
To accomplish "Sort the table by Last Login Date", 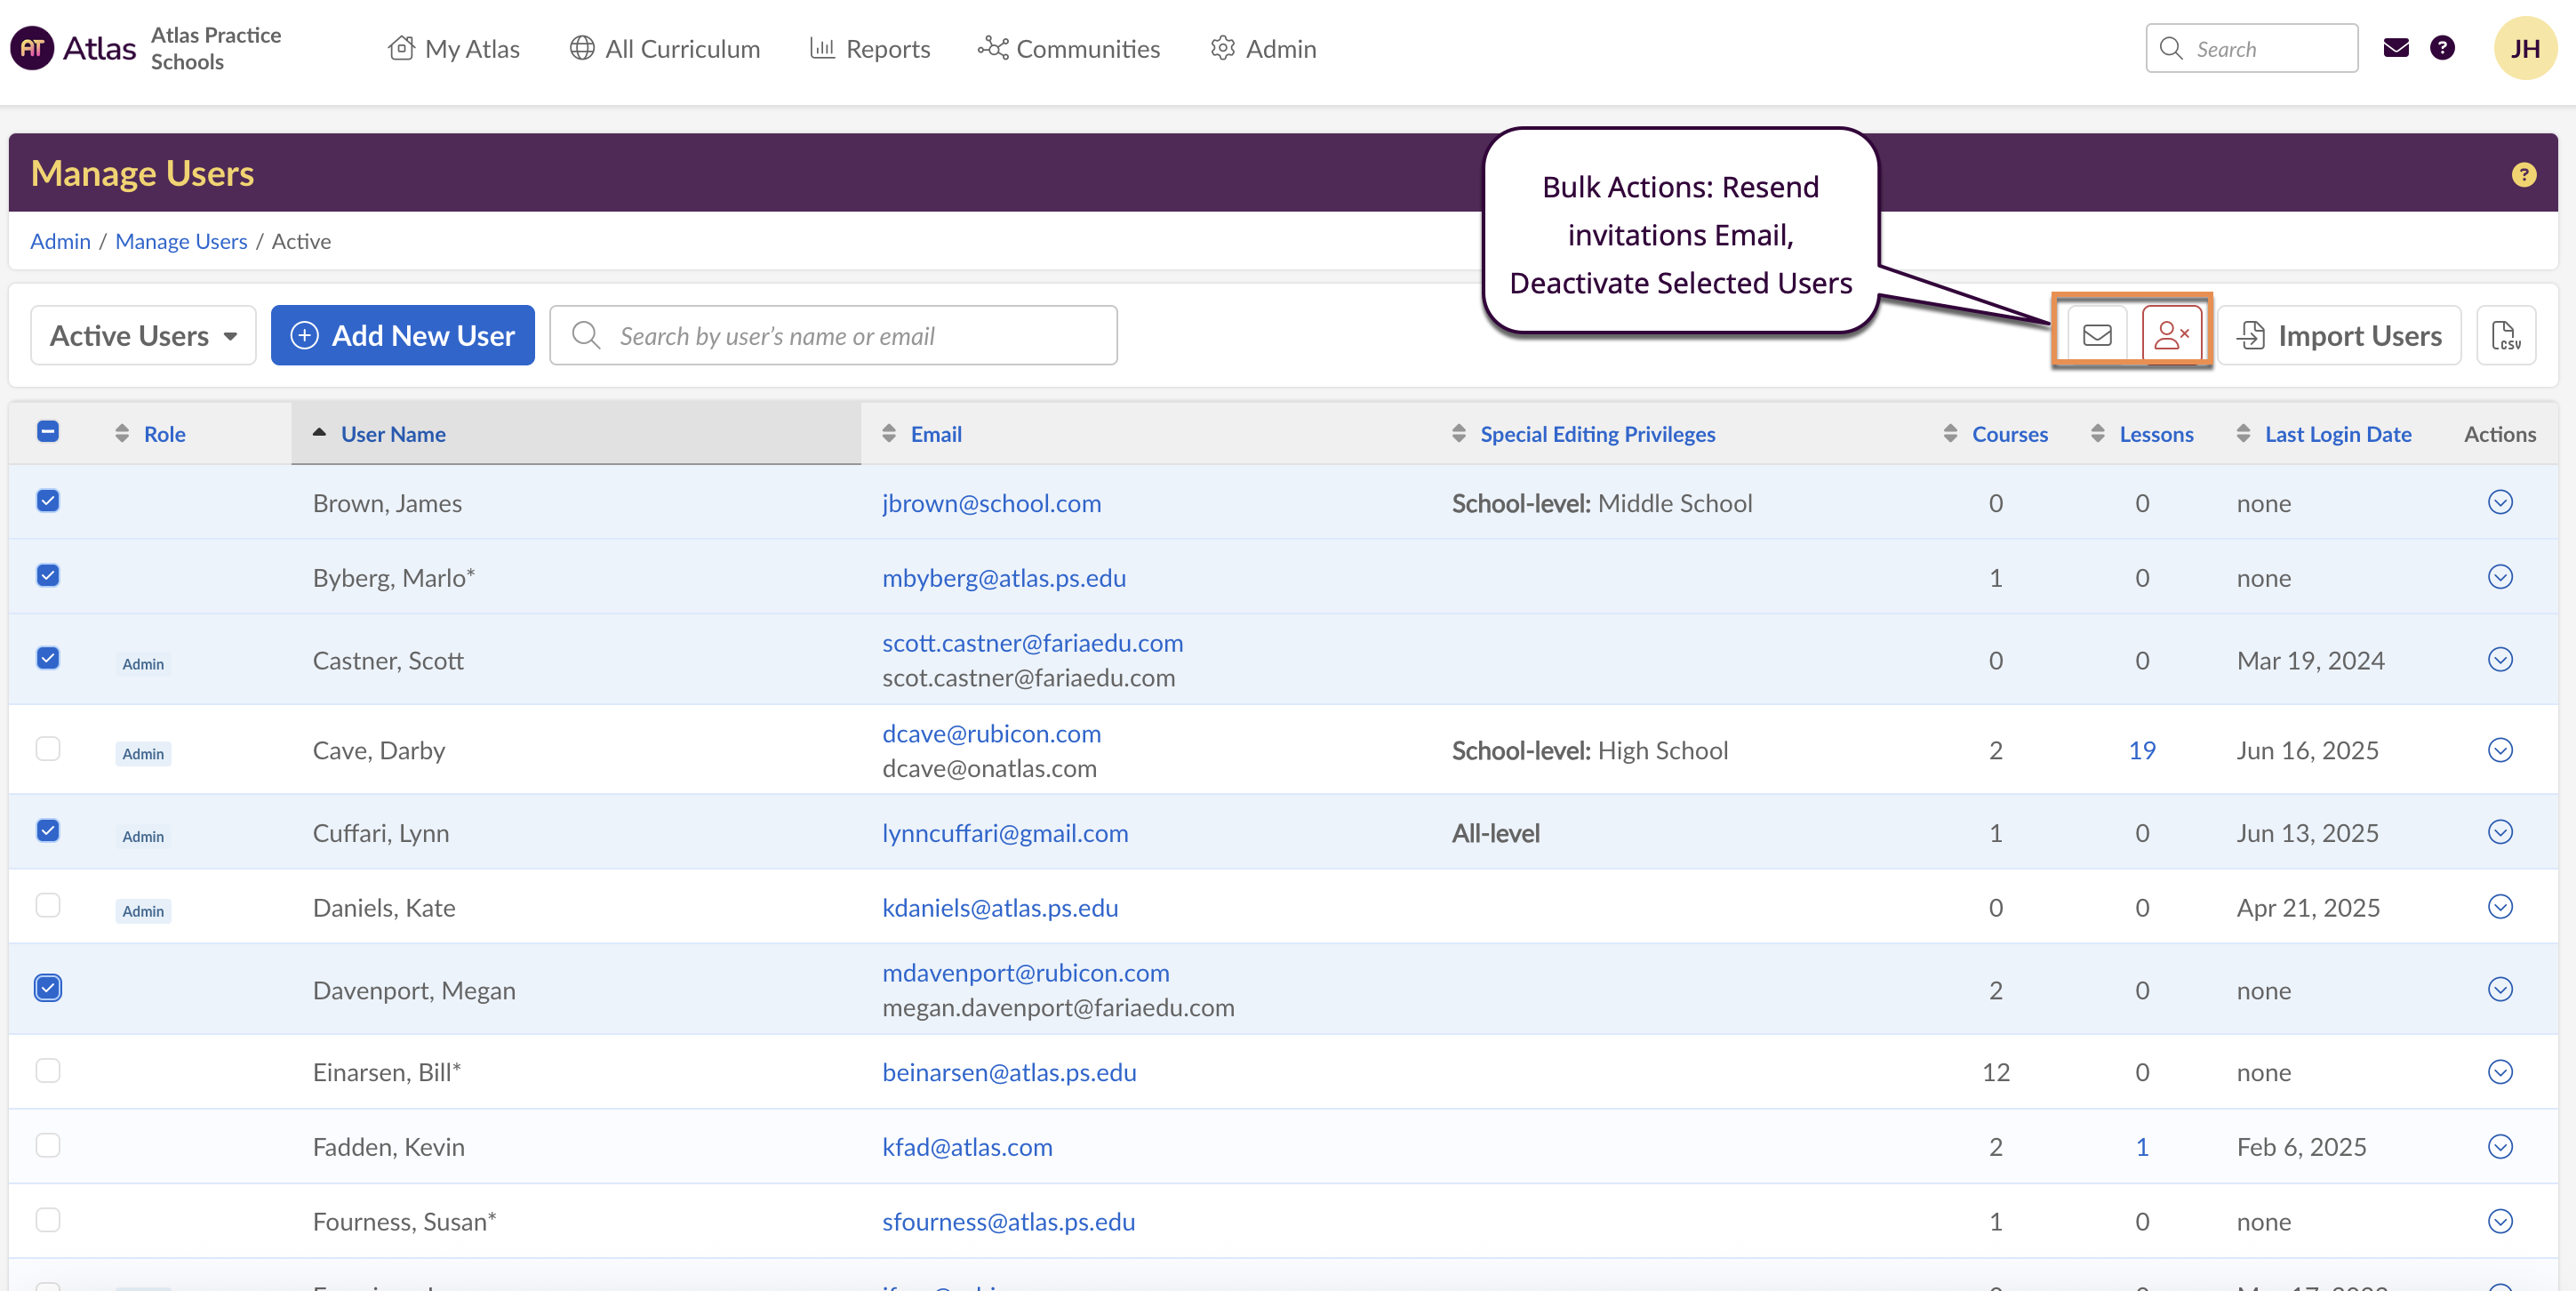I will click(2337, 434).
